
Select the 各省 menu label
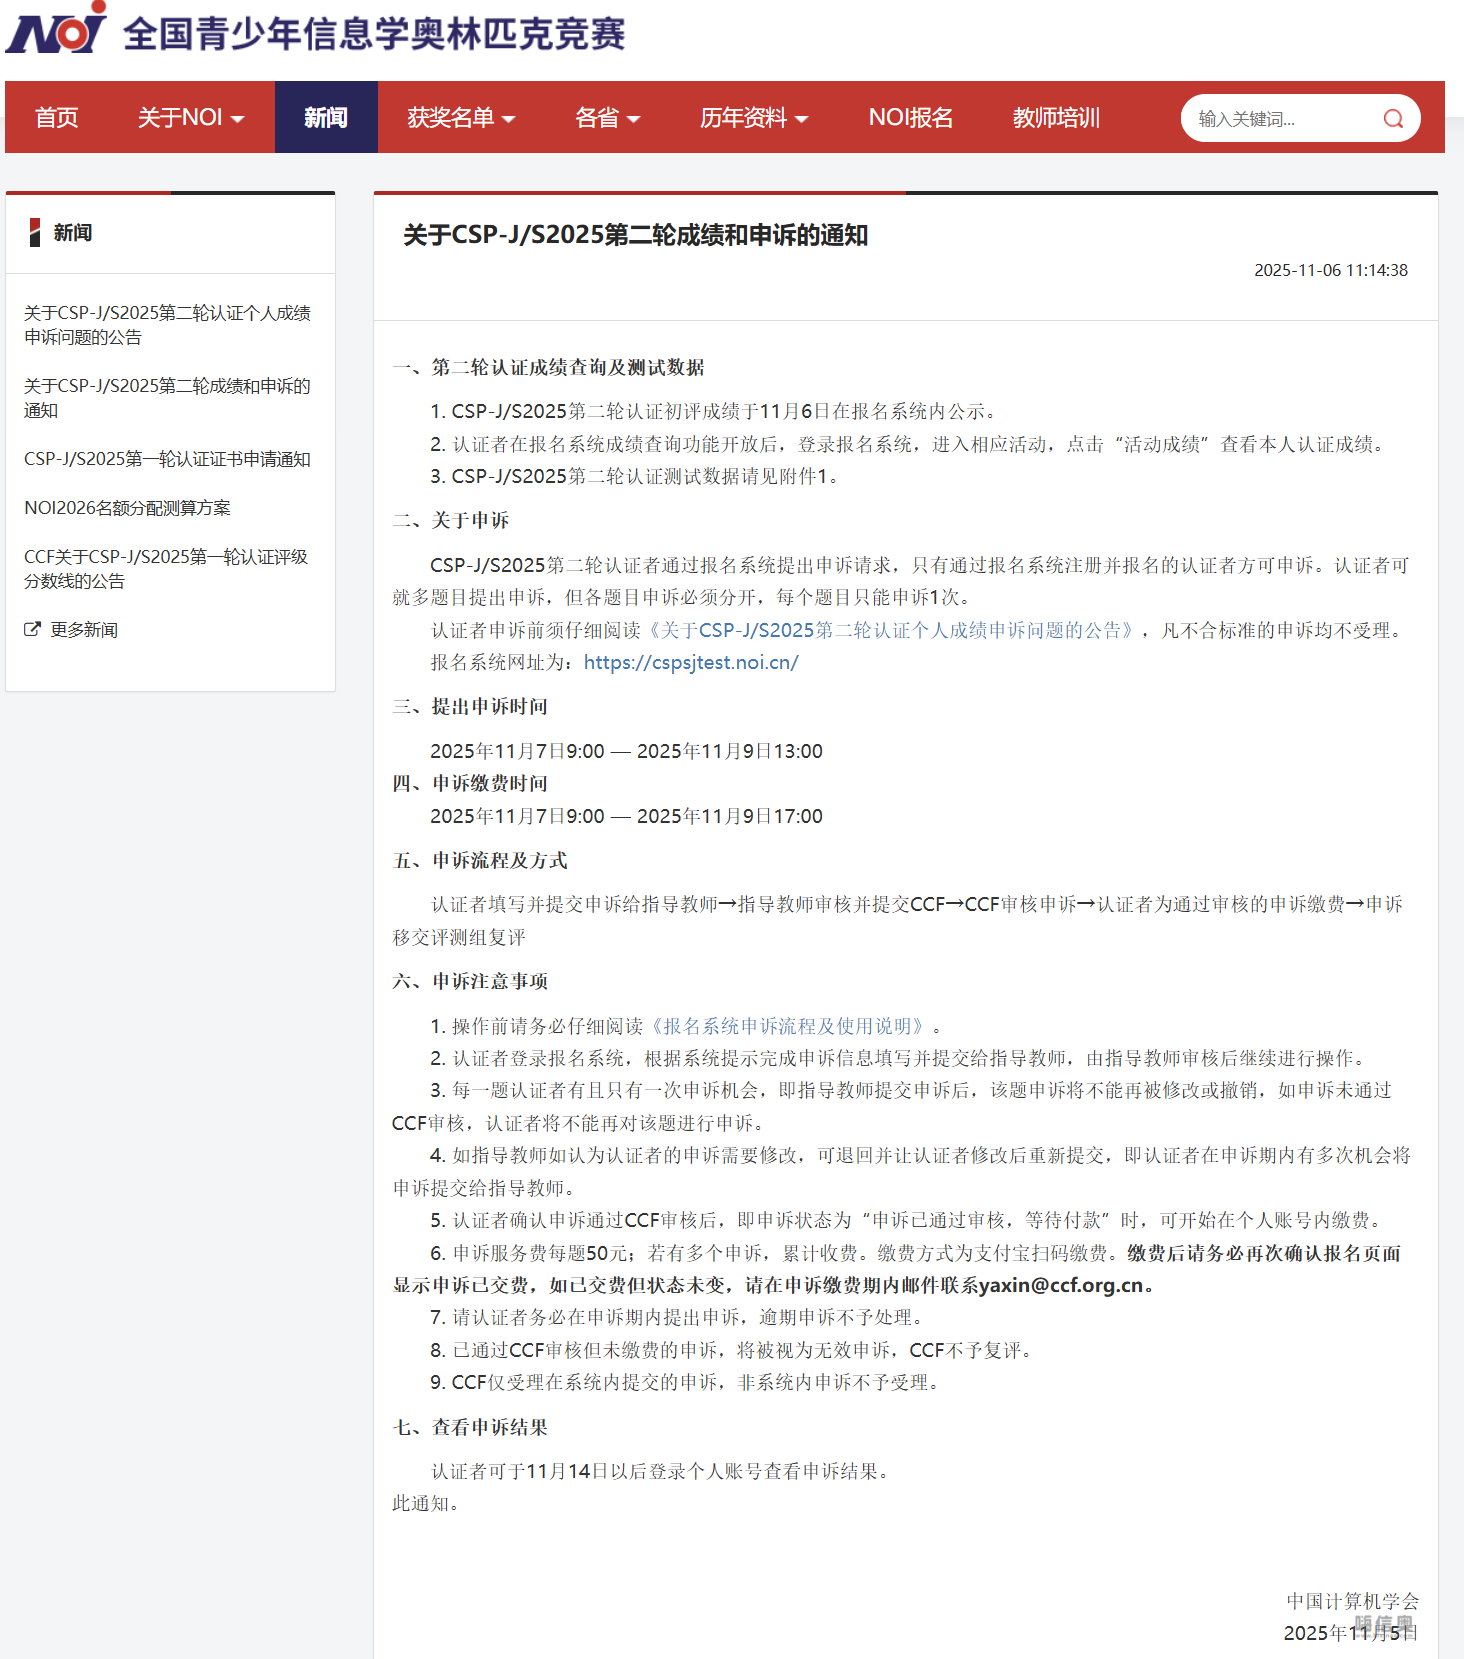[597, 117]
